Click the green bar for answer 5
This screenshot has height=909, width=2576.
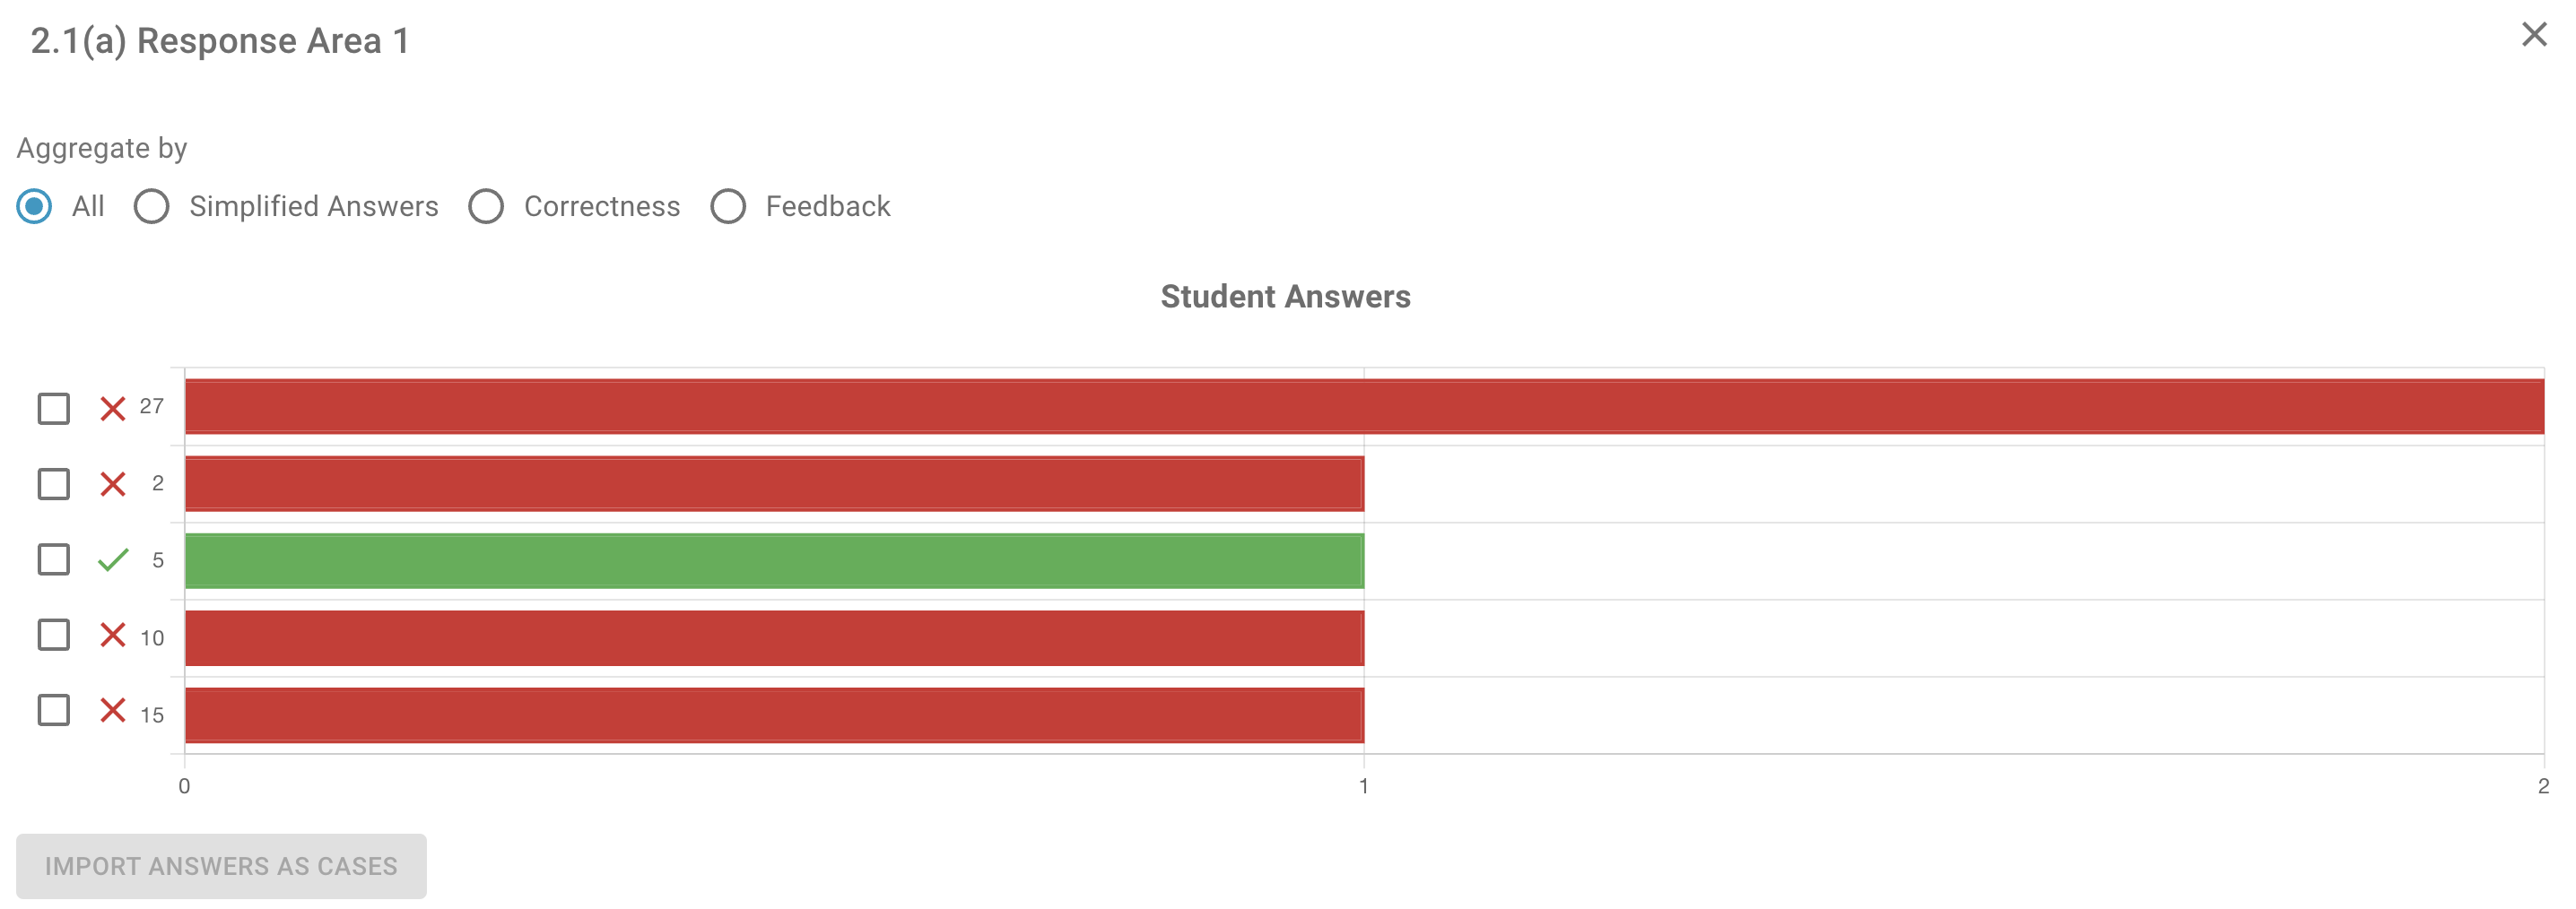[774, 561]
